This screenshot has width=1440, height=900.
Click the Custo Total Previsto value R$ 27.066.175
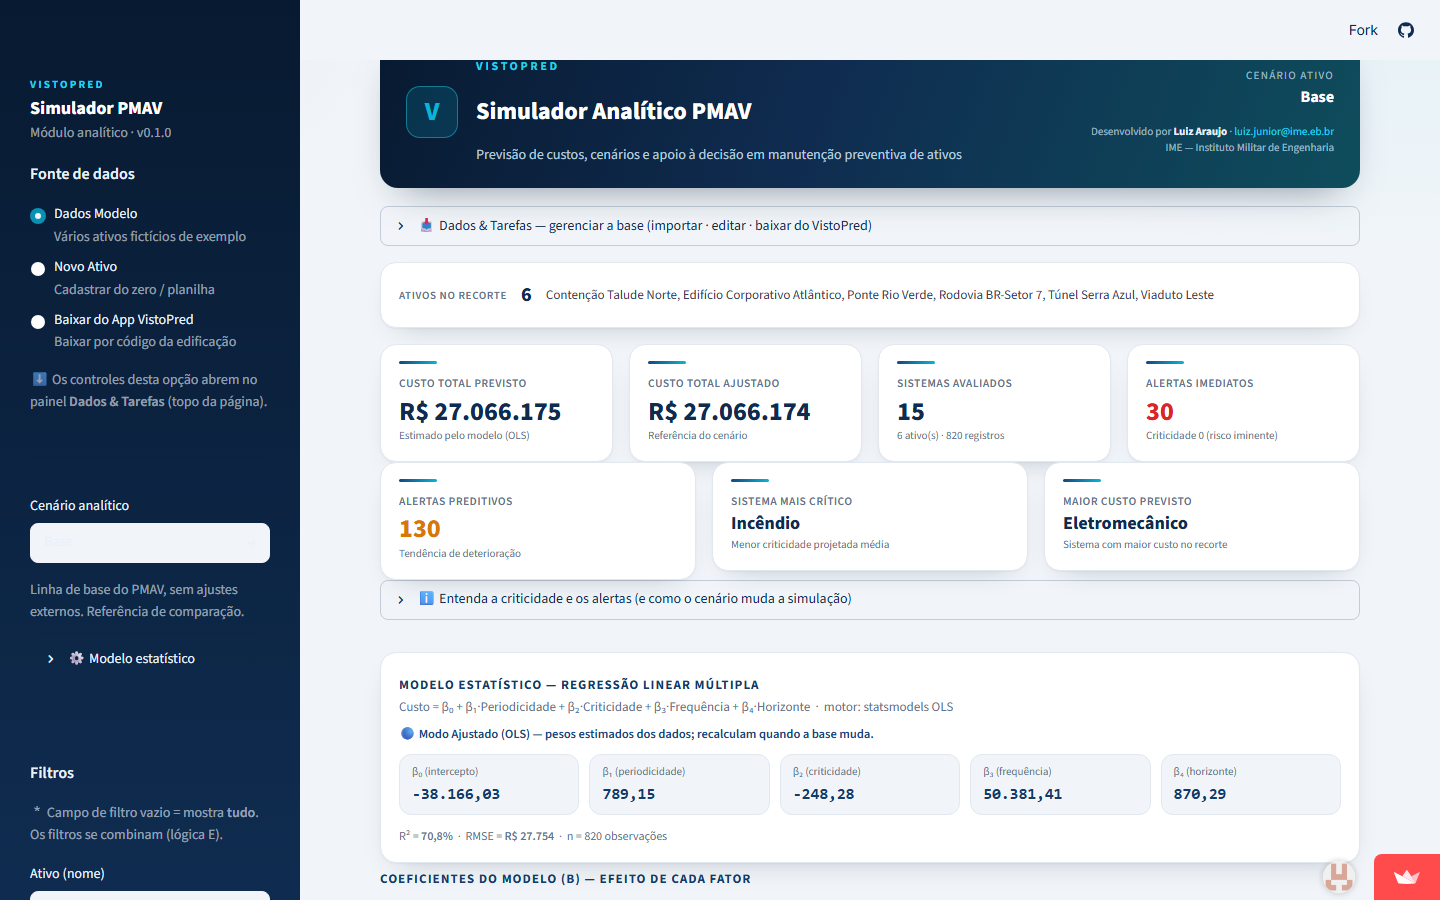click(480, 411)
